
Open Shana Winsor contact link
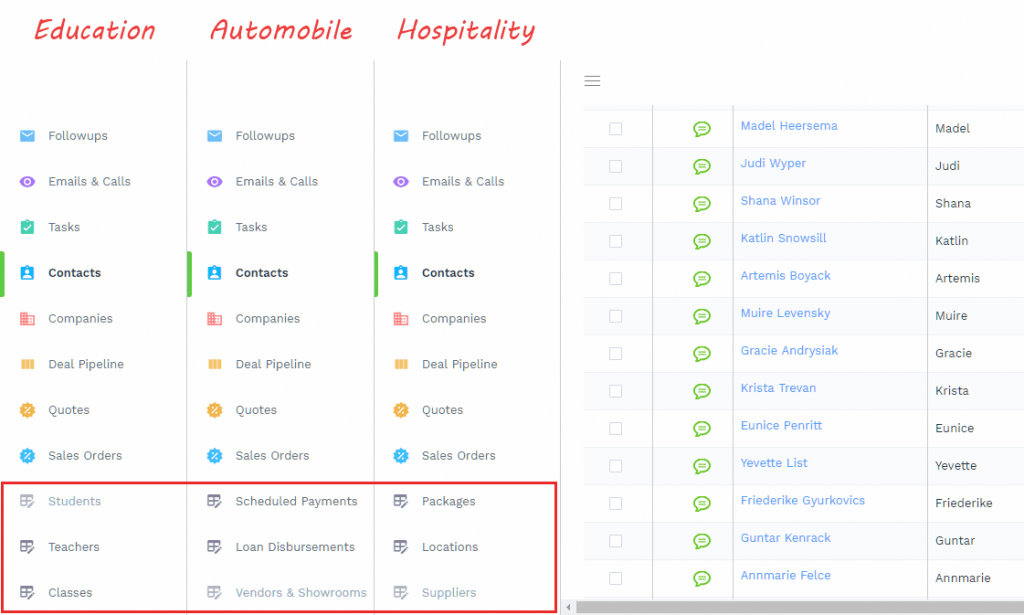(780, 201)
